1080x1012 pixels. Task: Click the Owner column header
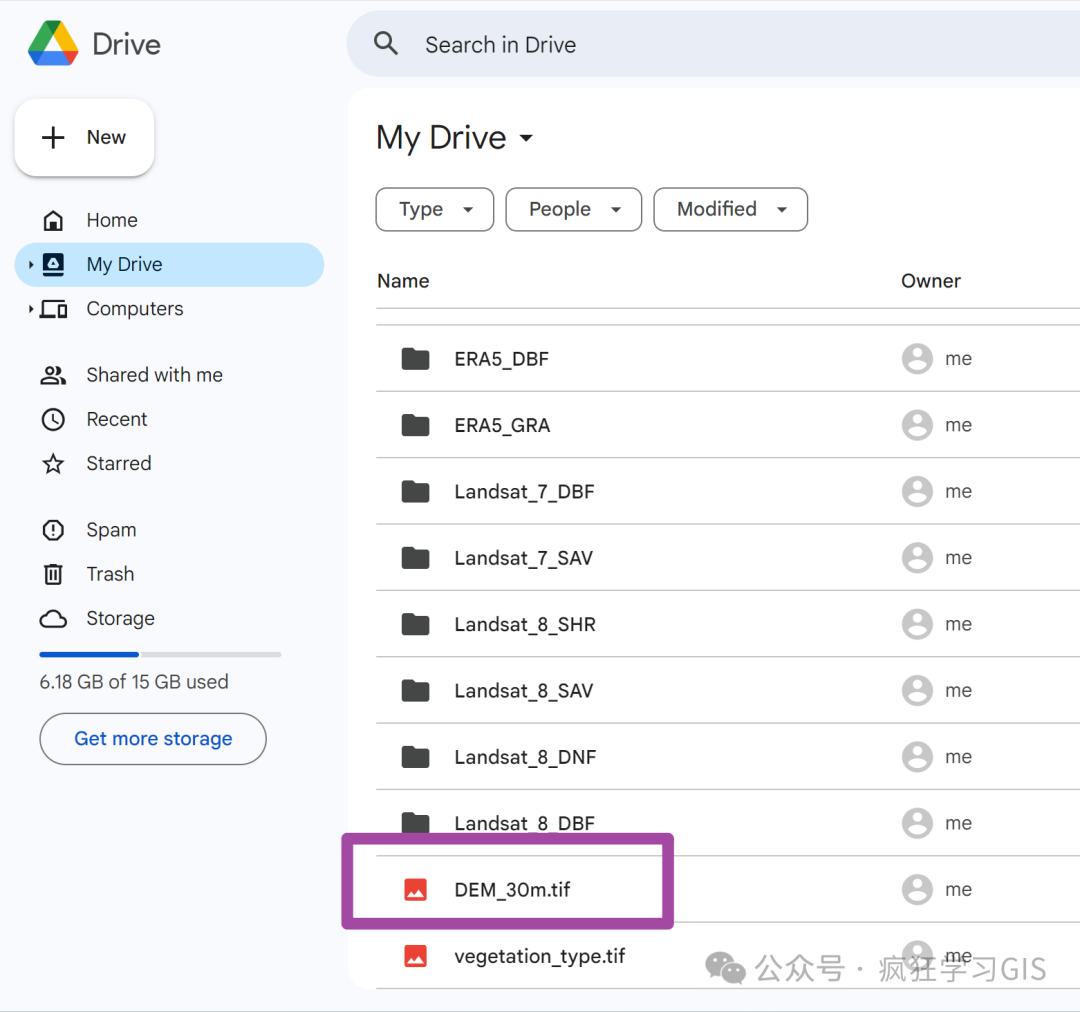point(931,281)
